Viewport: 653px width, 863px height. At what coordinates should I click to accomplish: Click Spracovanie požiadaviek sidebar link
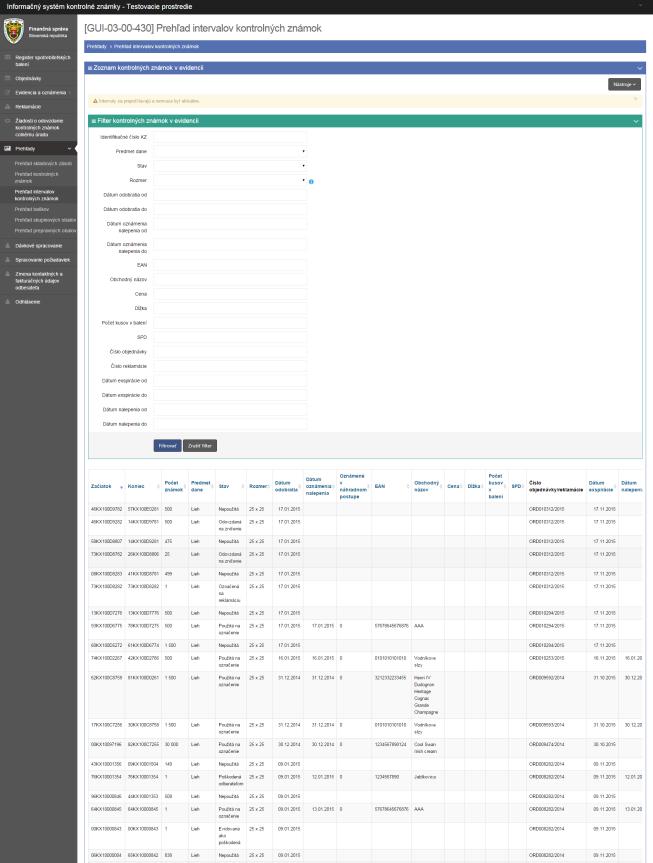click(x=42, y=260)
